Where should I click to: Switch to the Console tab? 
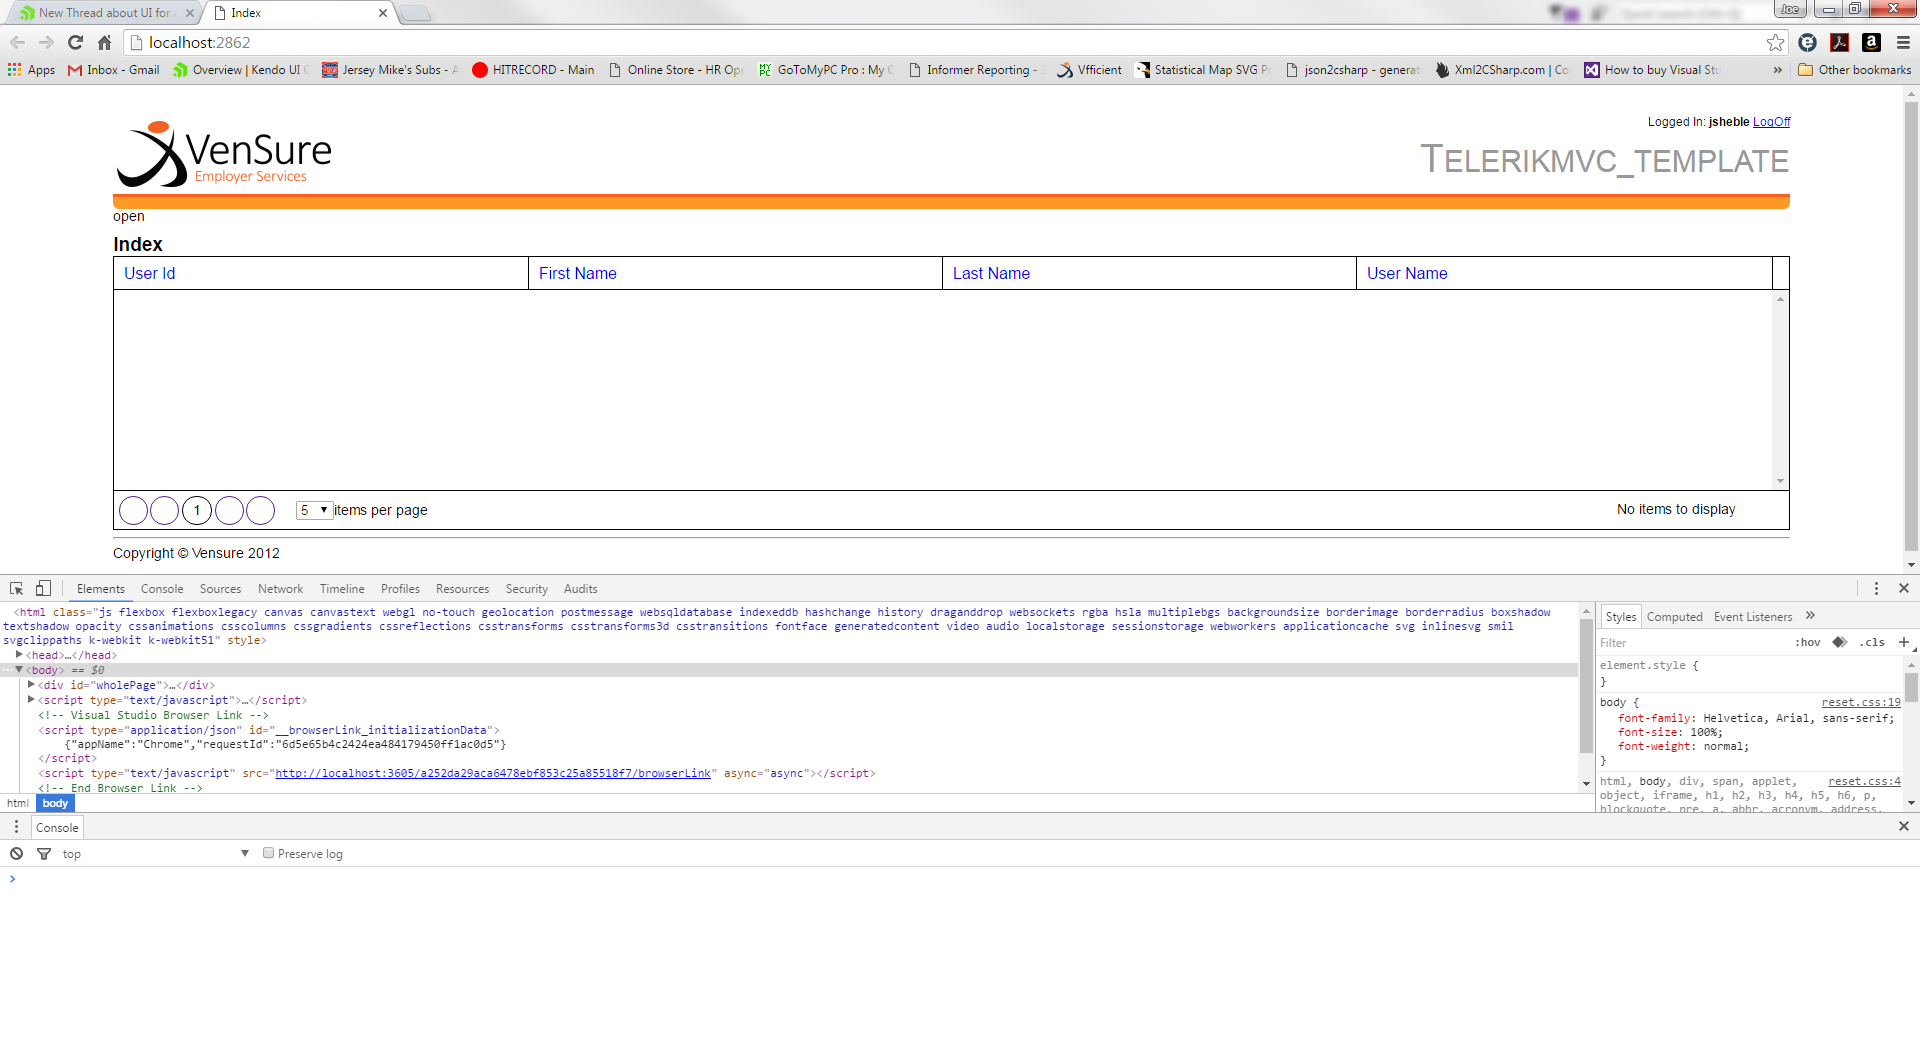click(x=162, y=589)
